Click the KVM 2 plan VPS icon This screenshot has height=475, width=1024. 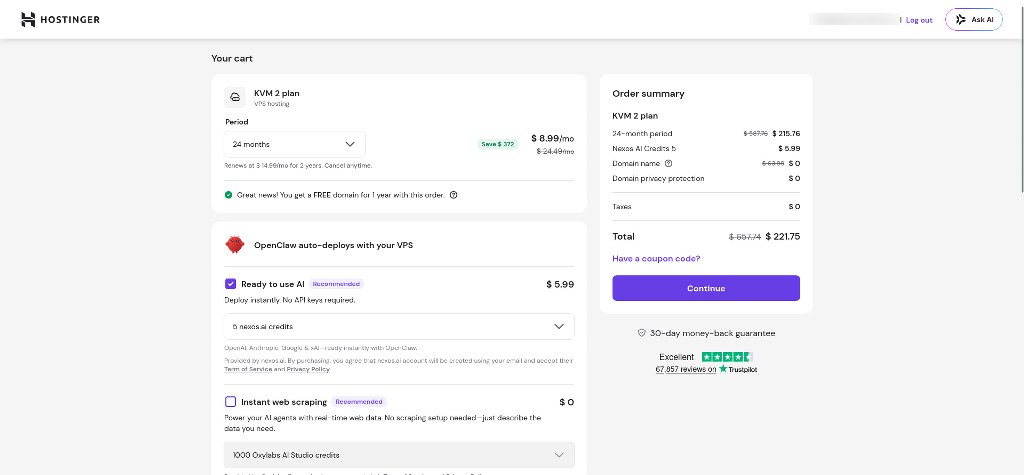pyautogui.click(x=235, y=97)
